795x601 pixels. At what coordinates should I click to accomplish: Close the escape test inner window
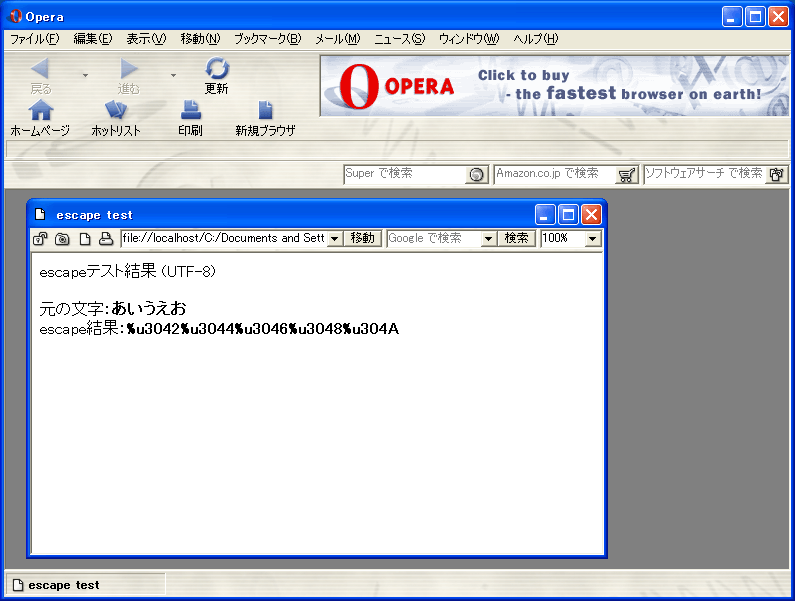point(591,215)
